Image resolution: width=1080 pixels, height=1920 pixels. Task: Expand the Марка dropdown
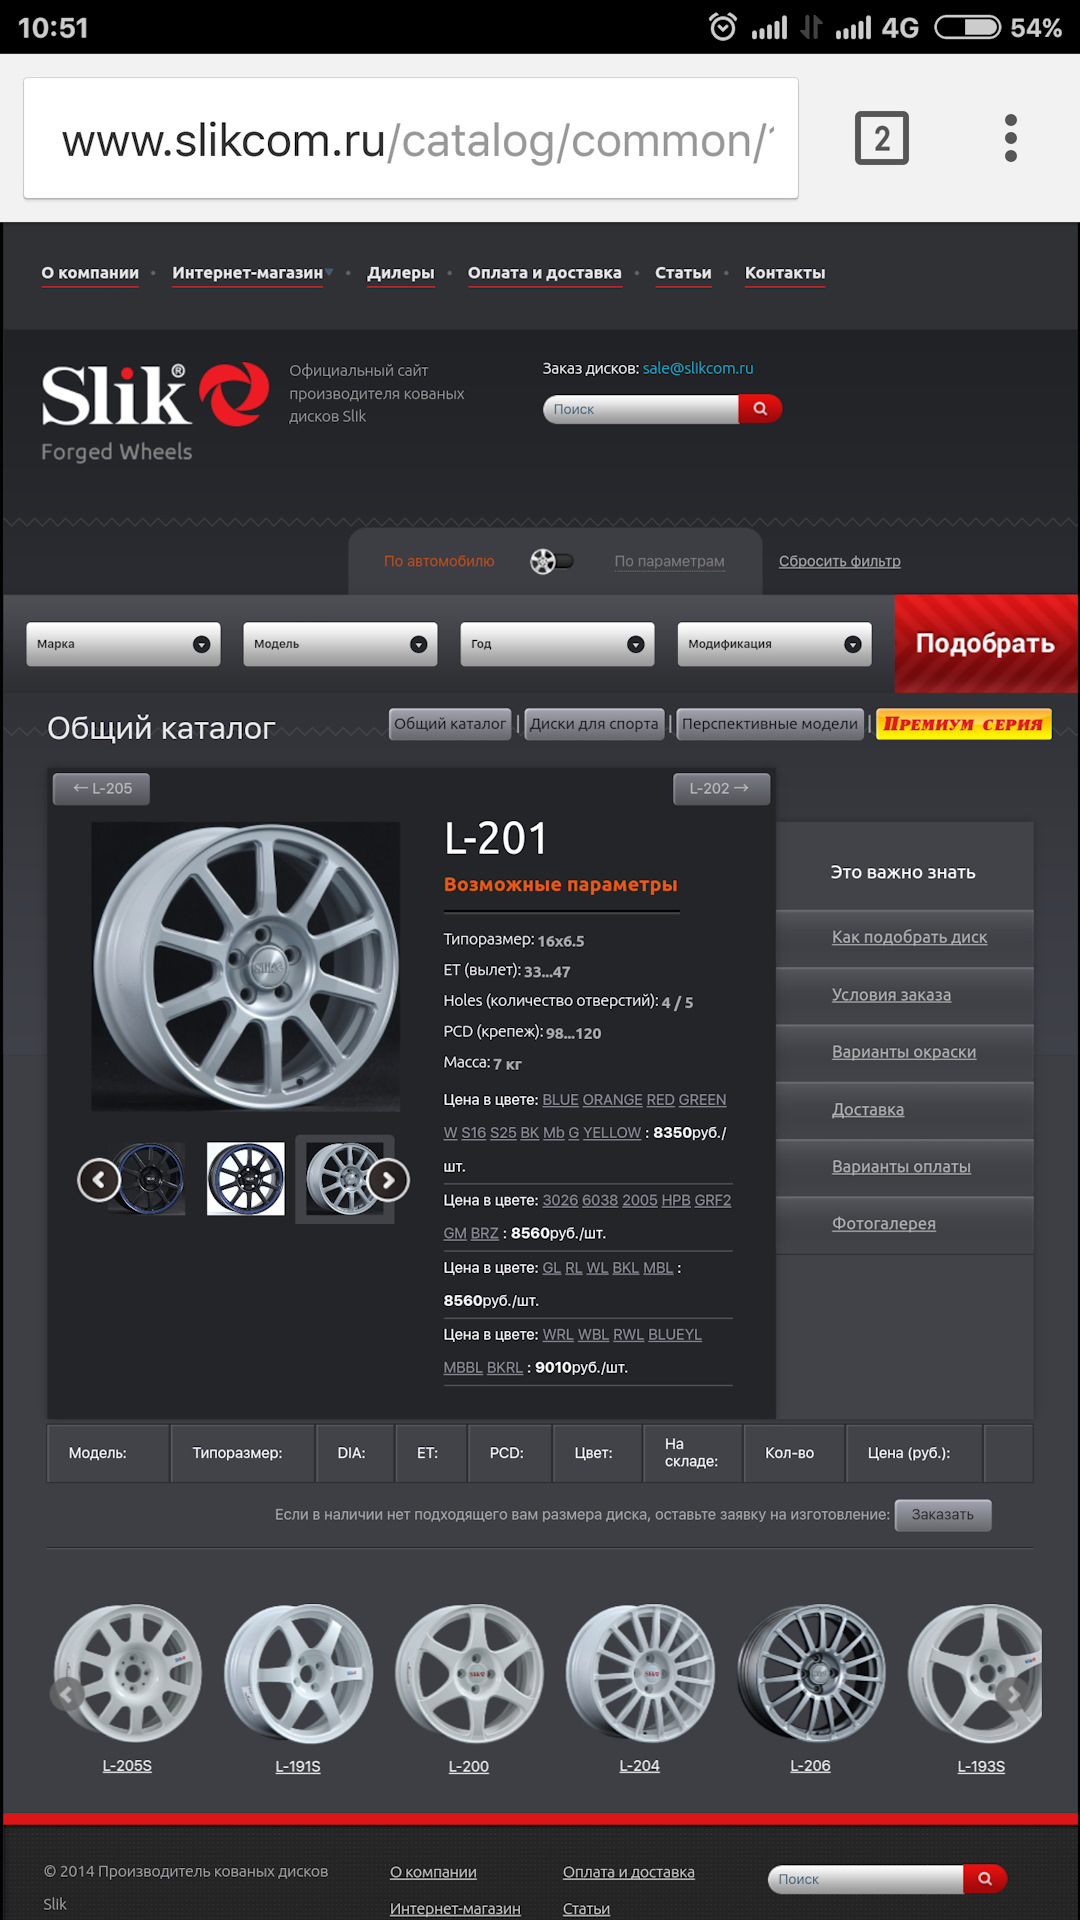tap(123, 644)
